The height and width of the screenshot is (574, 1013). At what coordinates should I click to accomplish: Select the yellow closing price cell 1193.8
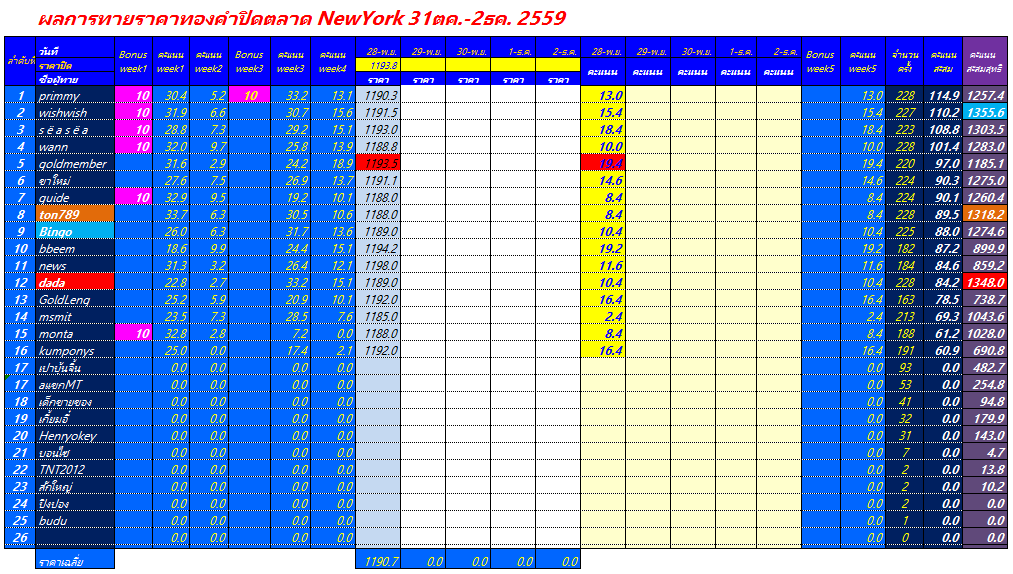[x=378, y=65]
